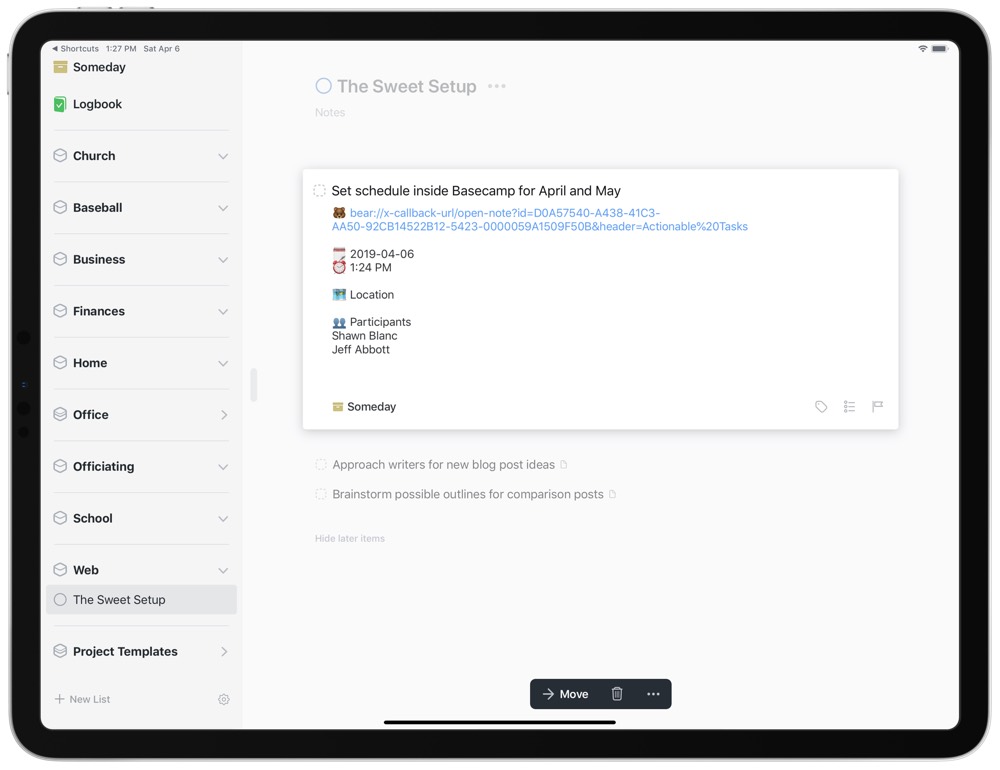Tap the Wi-Fi status icon
The image size is (1000, 770).
(x=922, y=48)
